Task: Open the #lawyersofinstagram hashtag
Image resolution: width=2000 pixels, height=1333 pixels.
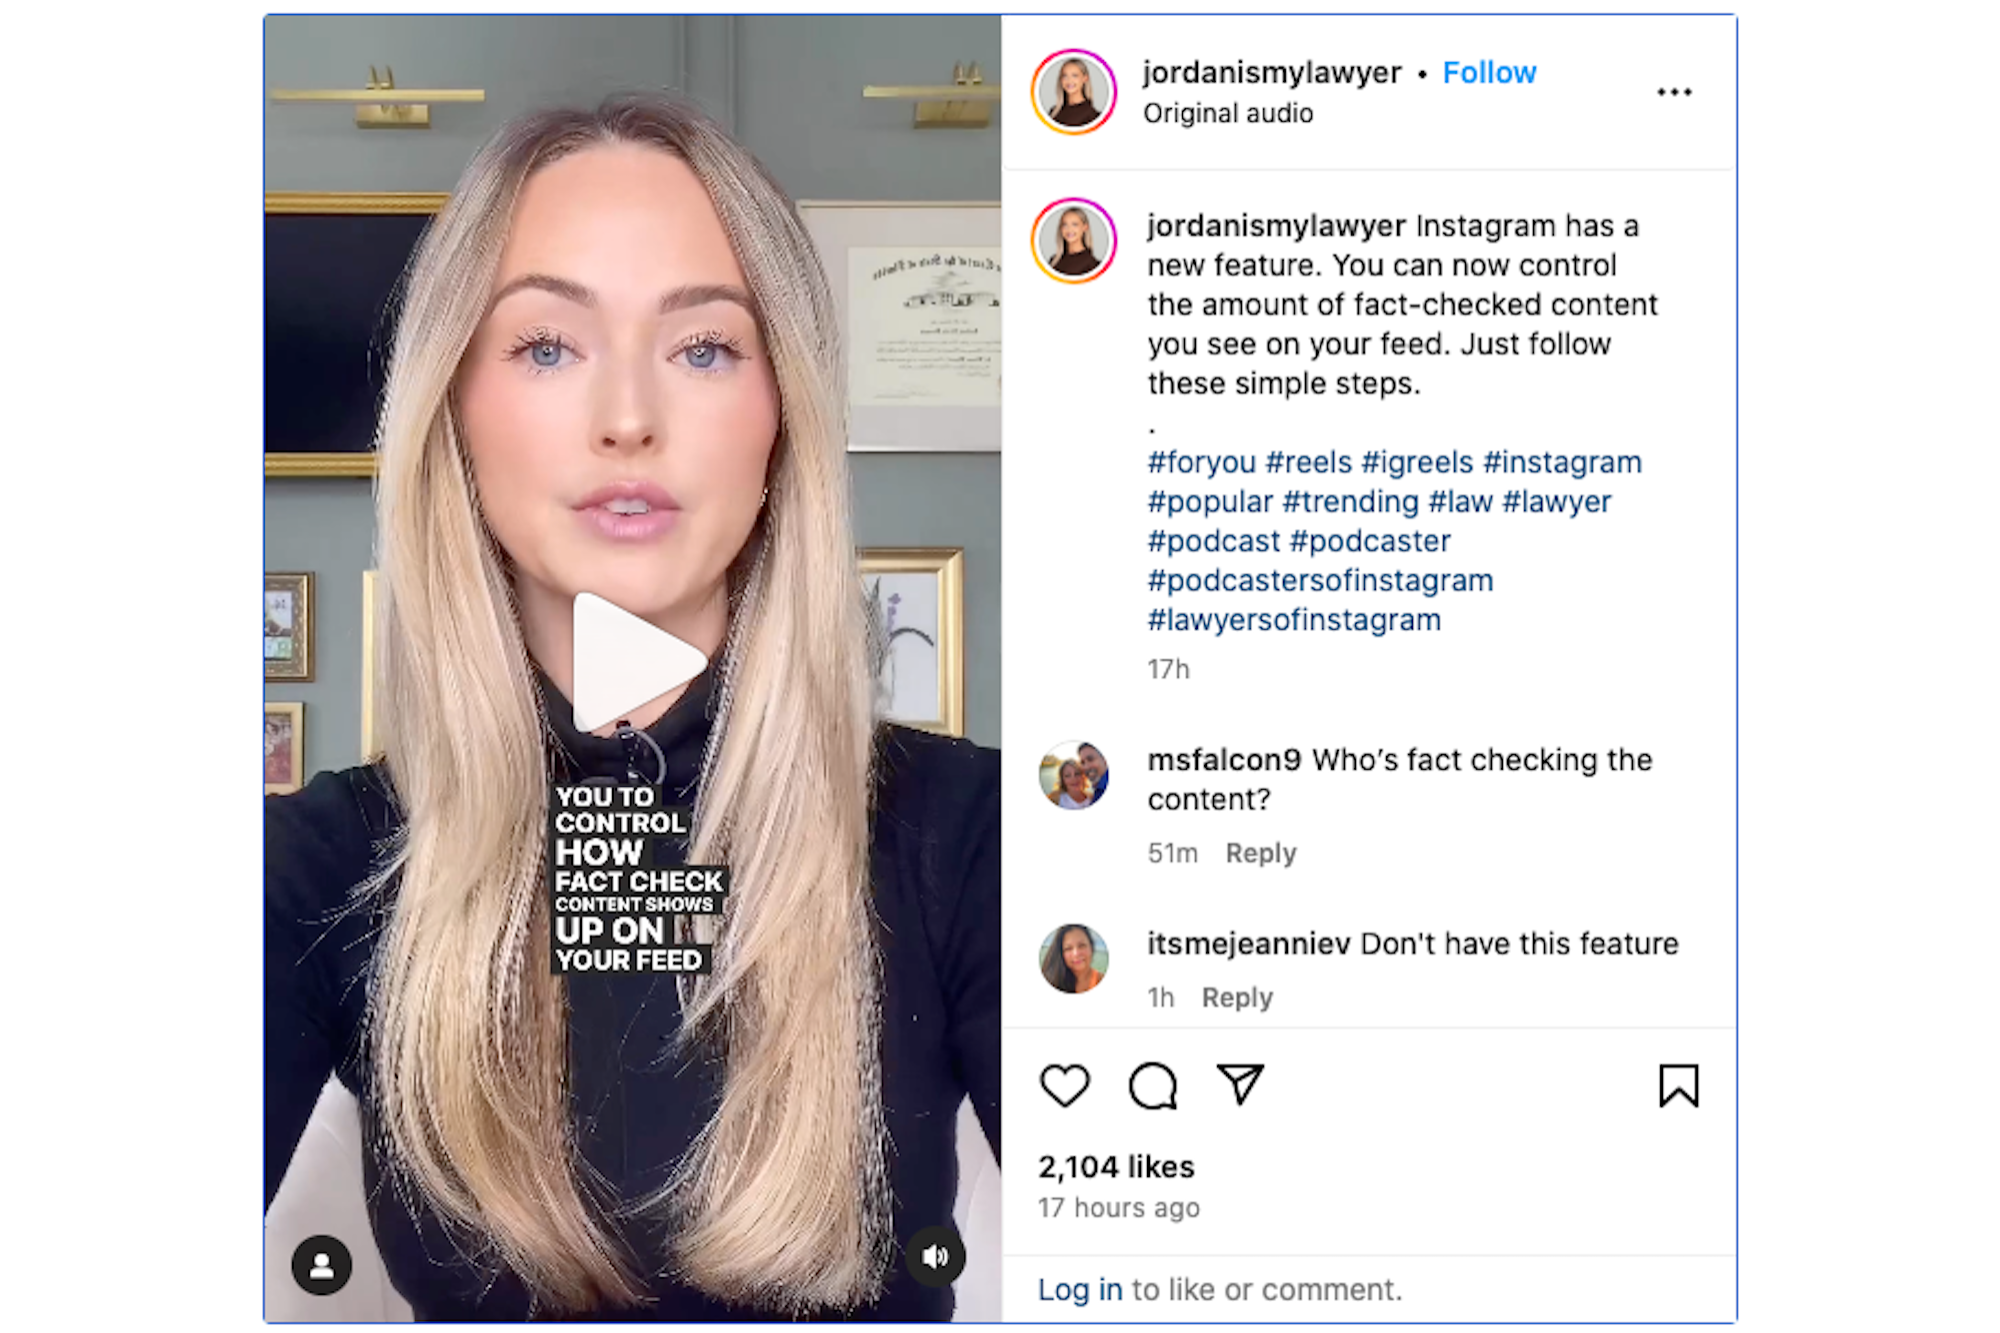Action: click(1293, 620)
